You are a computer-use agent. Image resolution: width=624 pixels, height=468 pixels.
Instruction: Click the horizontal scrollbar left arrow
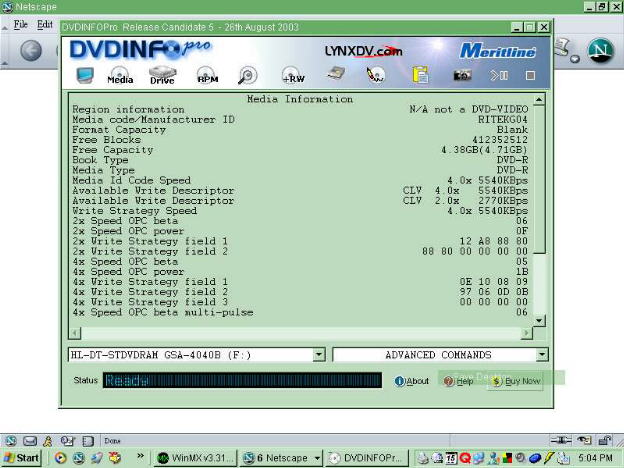(75, 333)
